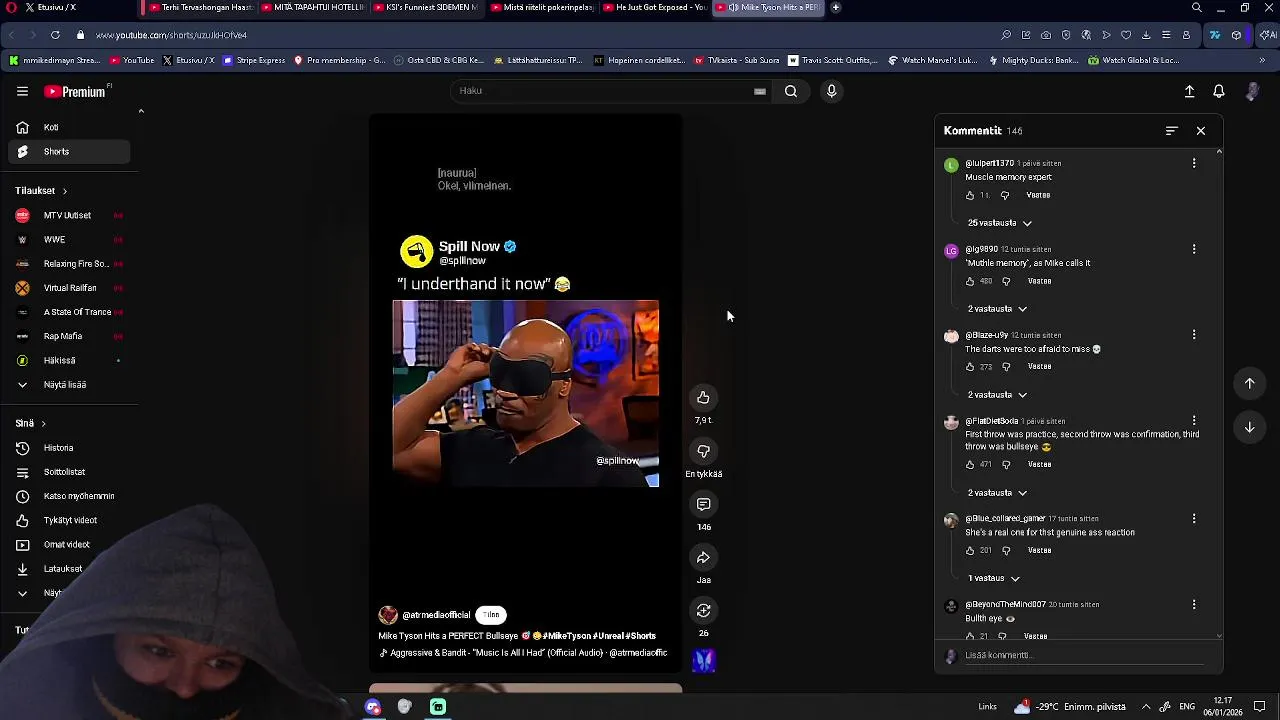
Task: Open 'Tykätyt videot' in the sidebar
Action: point(70,520)
